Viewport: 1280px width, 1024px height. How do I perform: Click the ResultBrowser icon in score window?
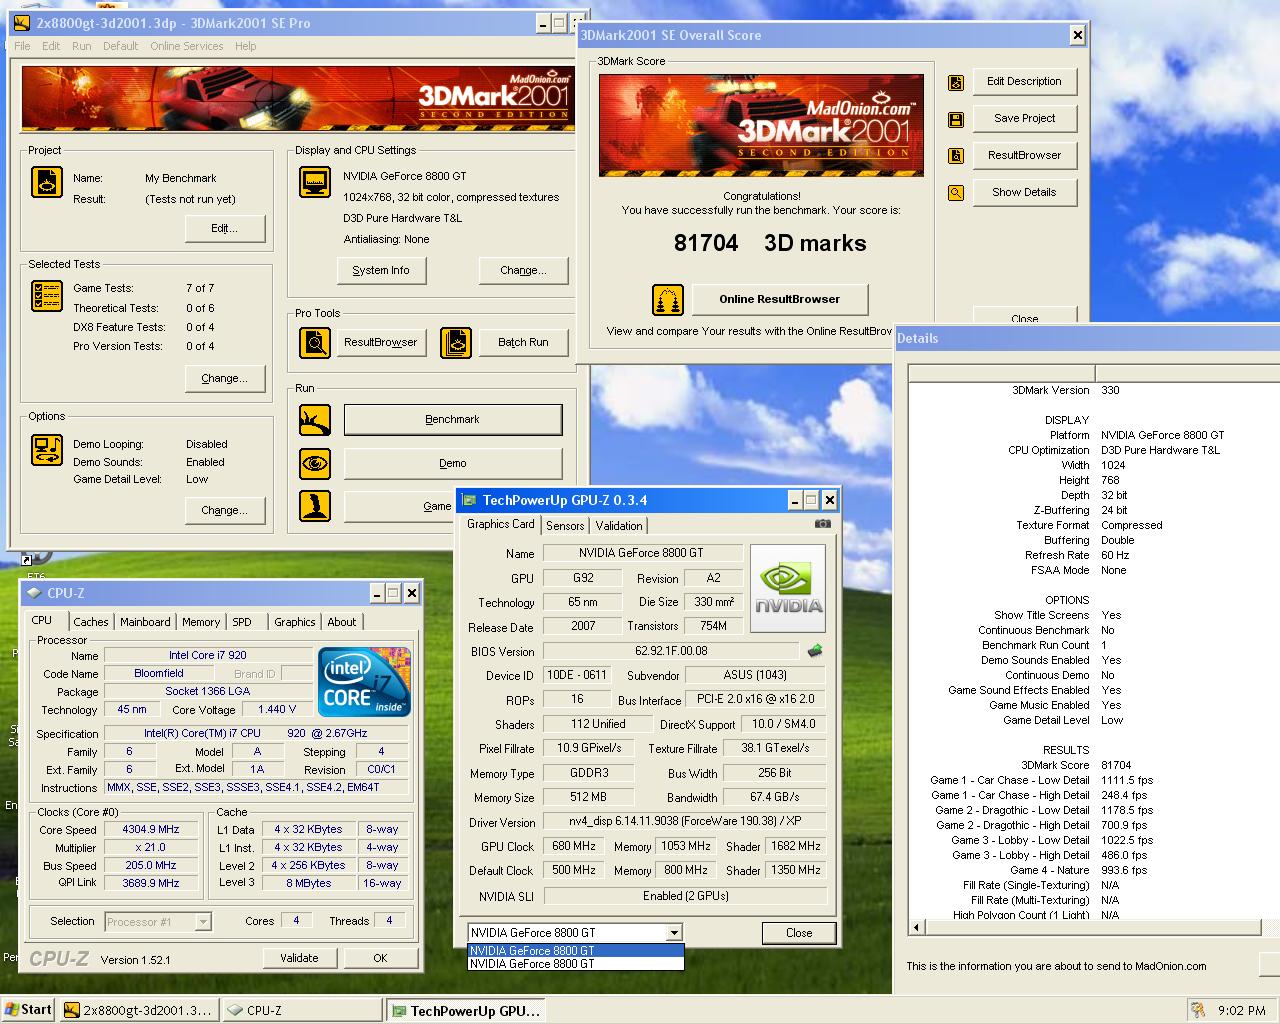pos(956,156)
